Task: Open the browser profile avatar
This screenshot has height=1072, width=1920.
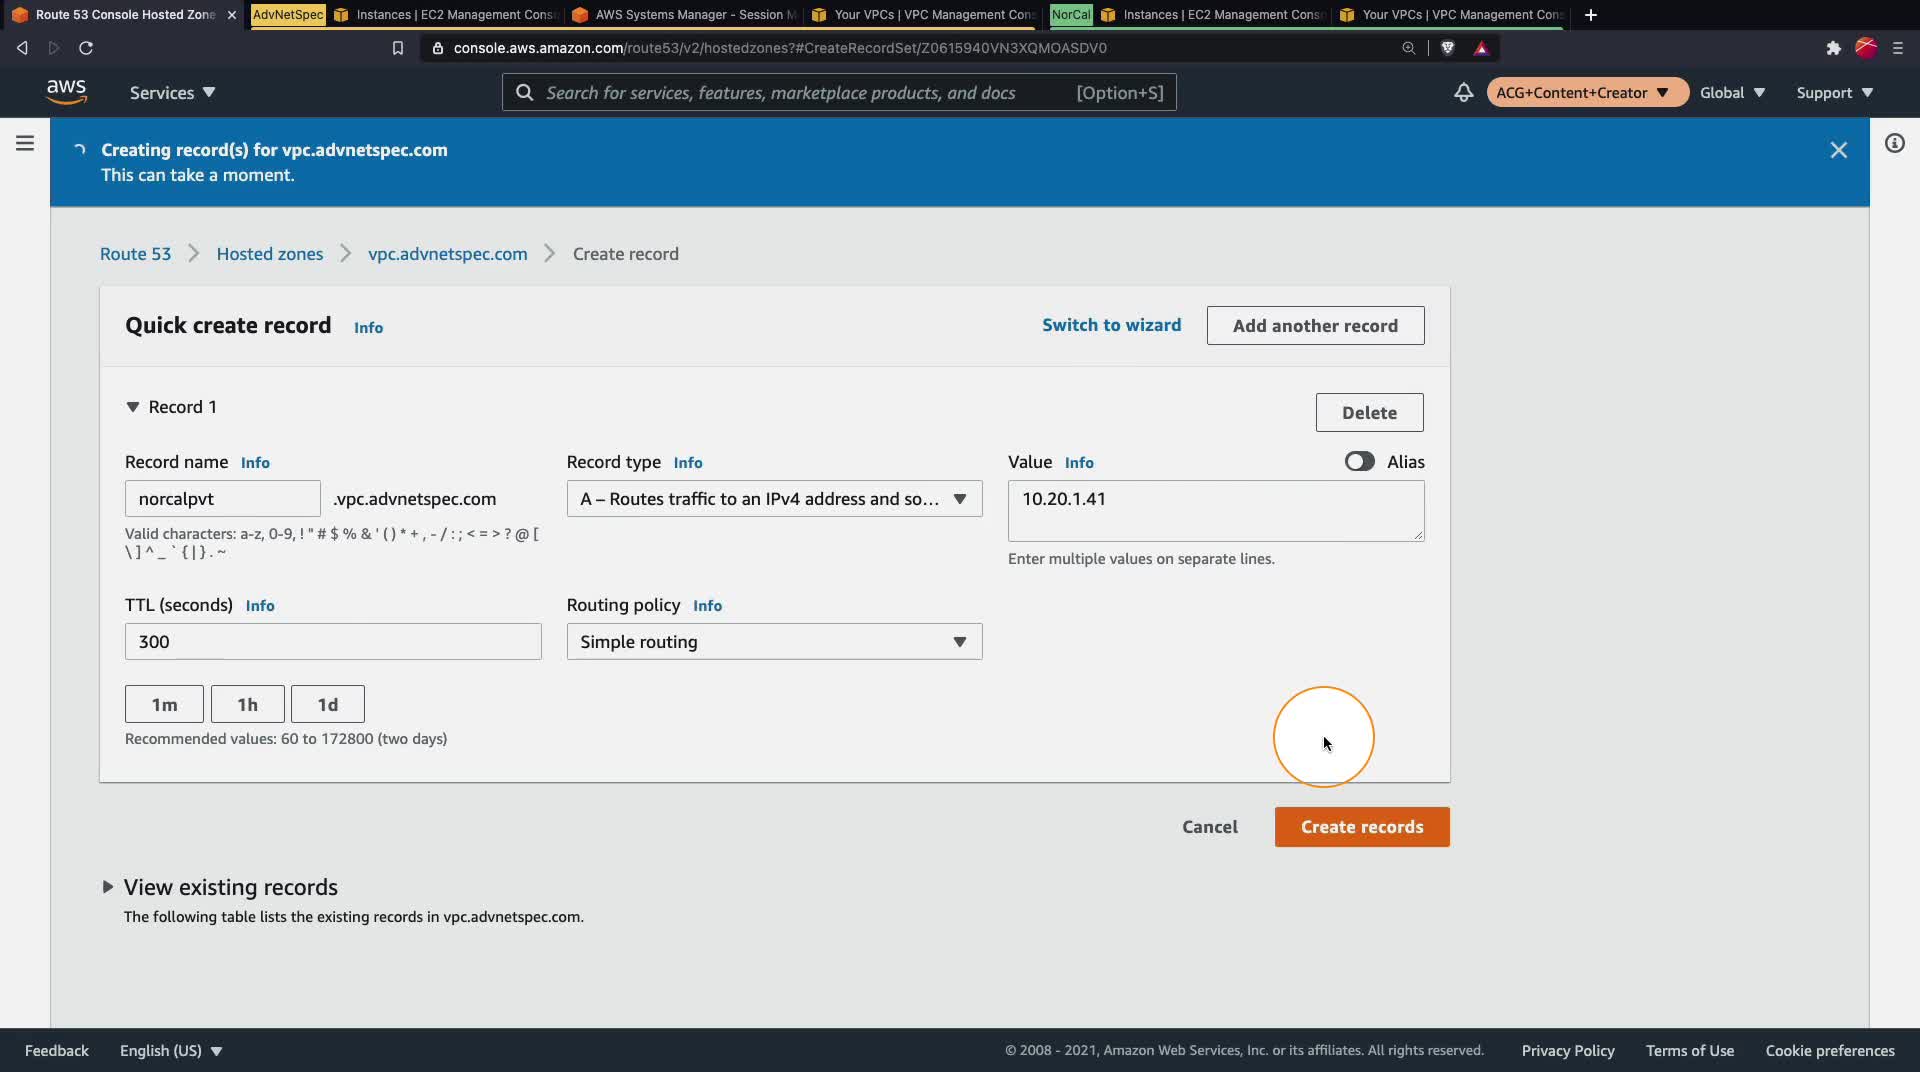Action: [1866, 47]
